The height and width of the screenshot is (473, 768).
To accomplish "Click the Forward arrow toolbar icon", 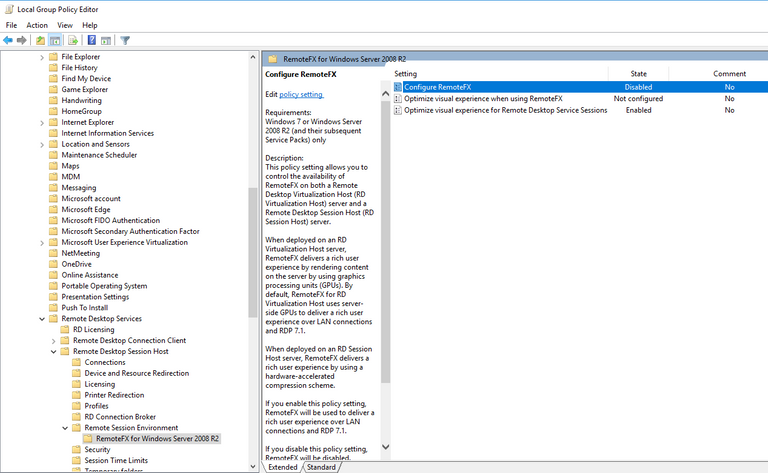I will click(22, 41).
